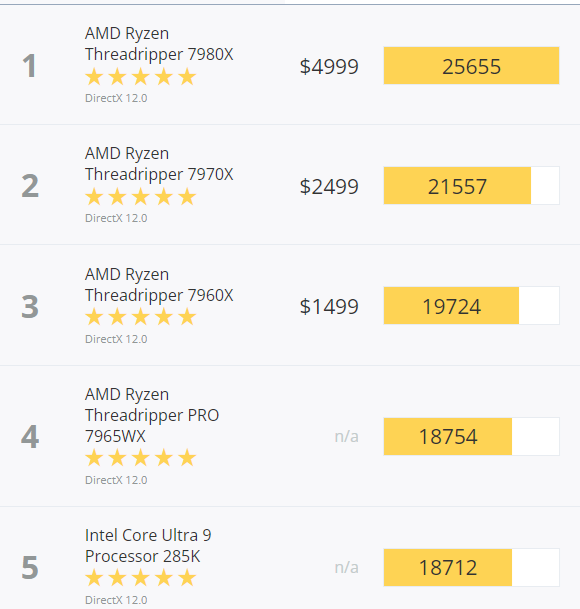The height and width of the screenshot is (609, 580).
Task: Click the 21557 score bar
Action: pyautogui.click(x=471, y=186)
